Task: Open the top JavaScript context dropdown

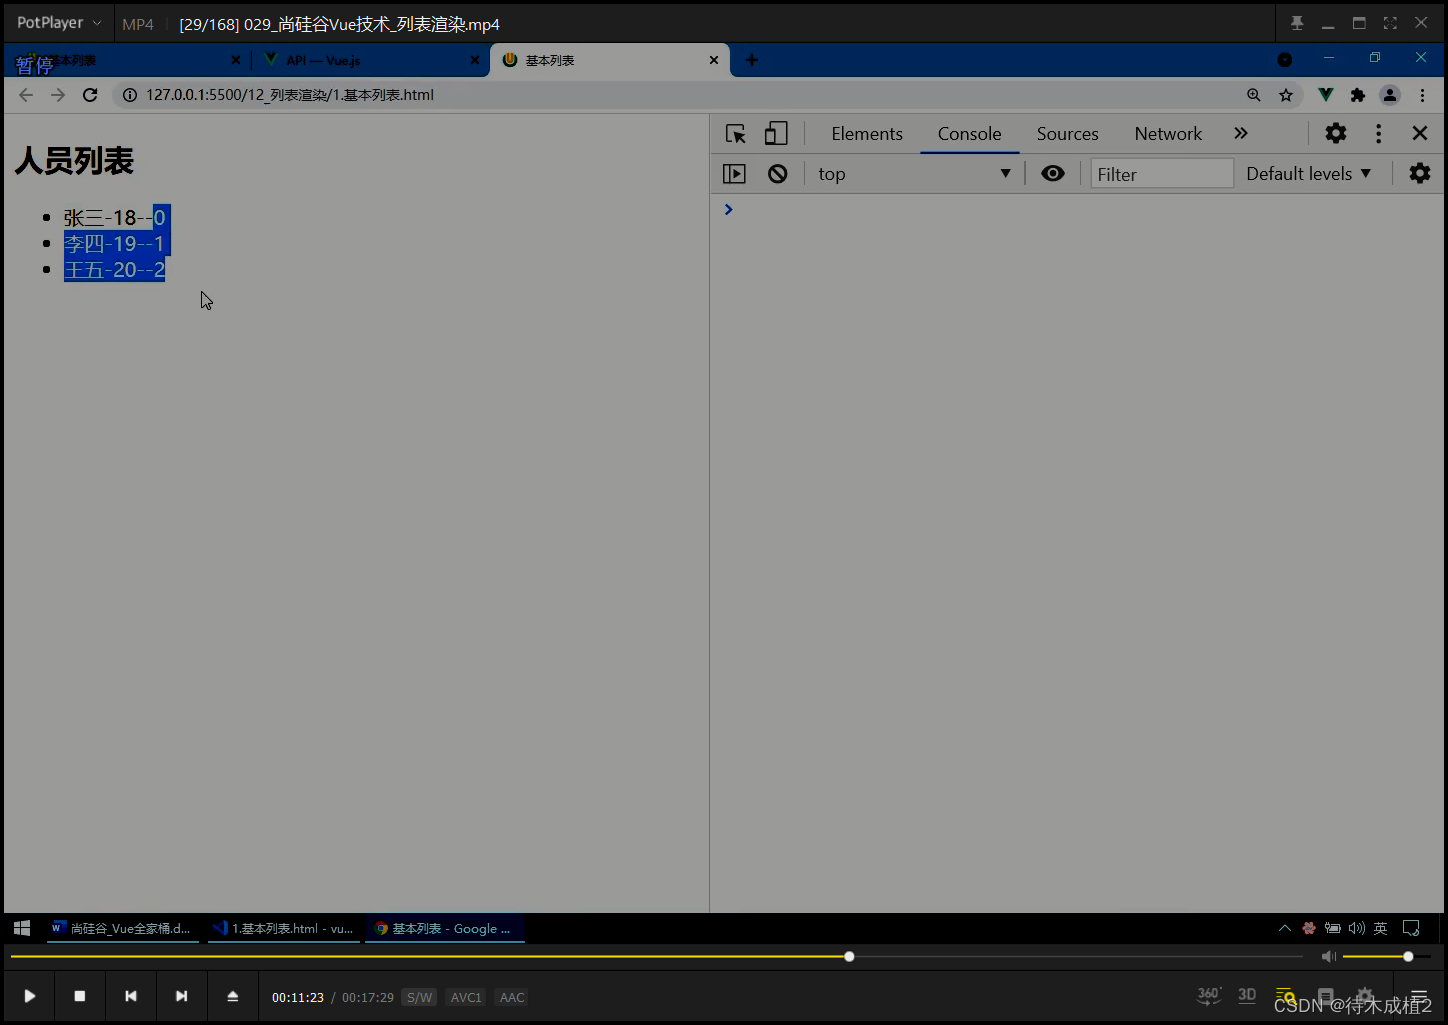Action: 914,174
